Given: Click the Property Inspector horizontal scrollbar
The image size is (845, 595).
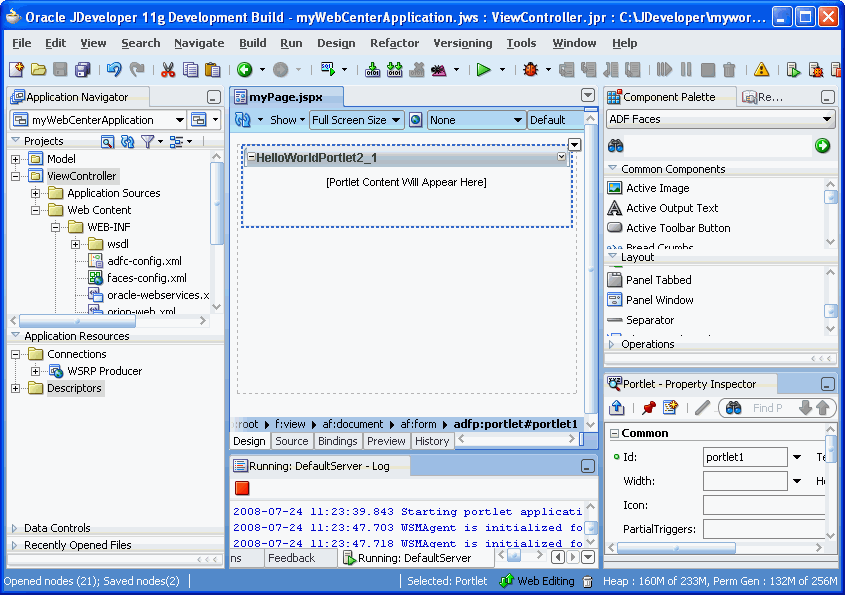Looking at the screenshot, I should 676,548.
